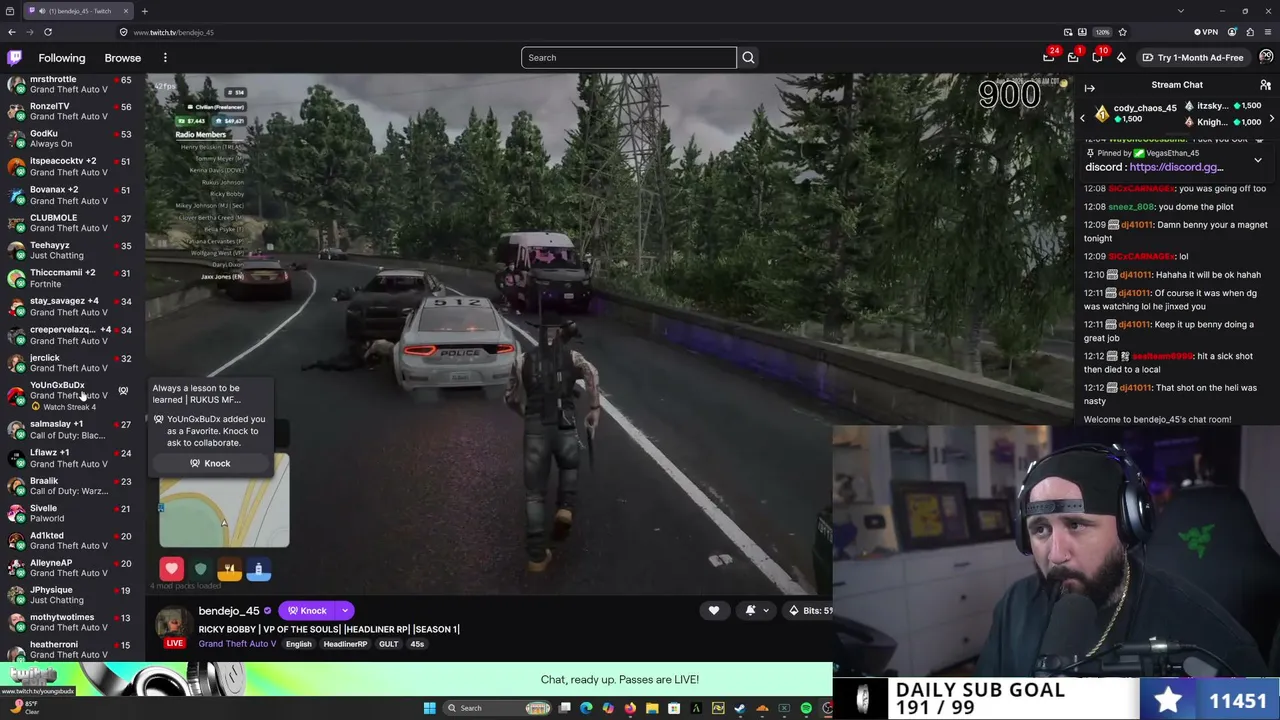
Task: Open heatheronni channel in sidebar
Action: coord(70,649)
